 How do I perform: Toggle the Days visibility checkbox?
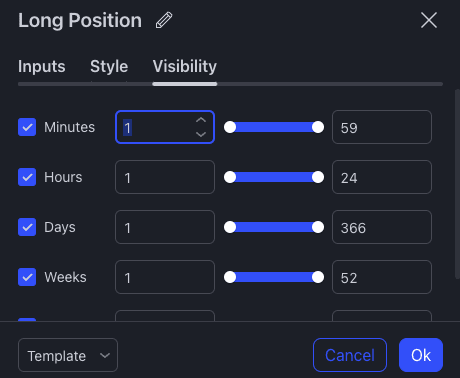coord(27,227)
